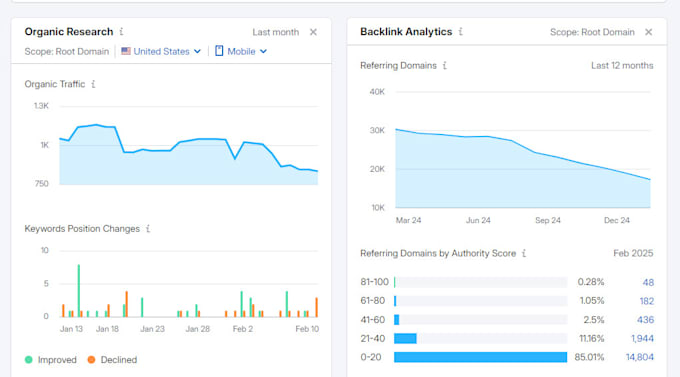Image resolution: width=680 pixels, height=377 pixels.
Task: Click info icon next to Backlink Analytics title
Action: [461, 32]
